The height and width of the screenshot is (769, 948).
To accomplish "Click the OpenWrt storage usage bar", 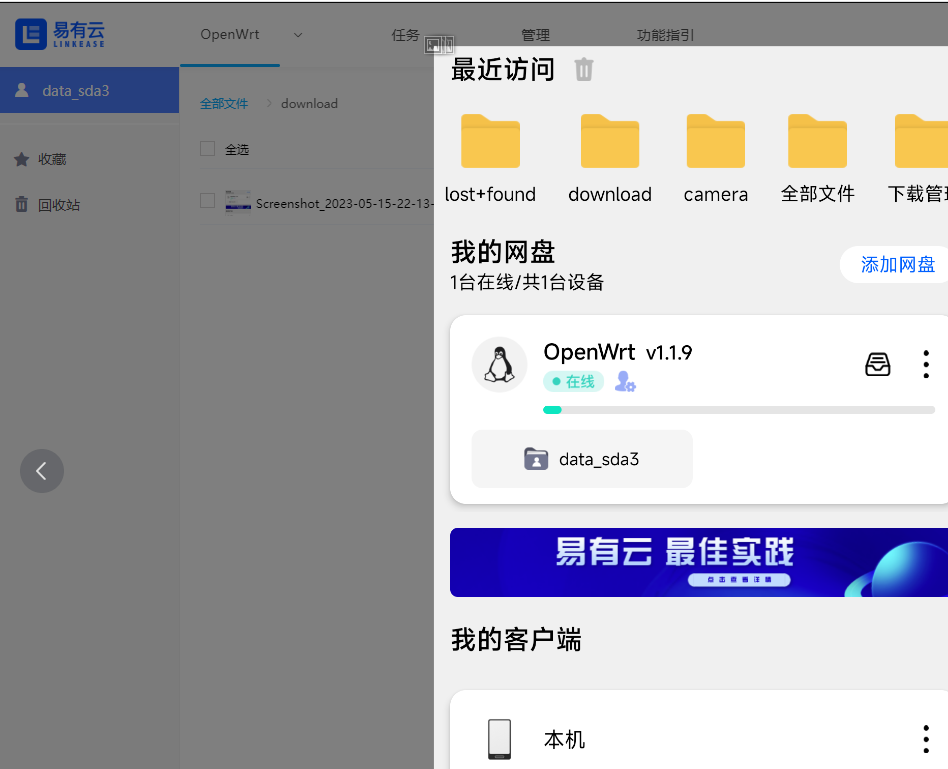I will [x=738, y=410].
